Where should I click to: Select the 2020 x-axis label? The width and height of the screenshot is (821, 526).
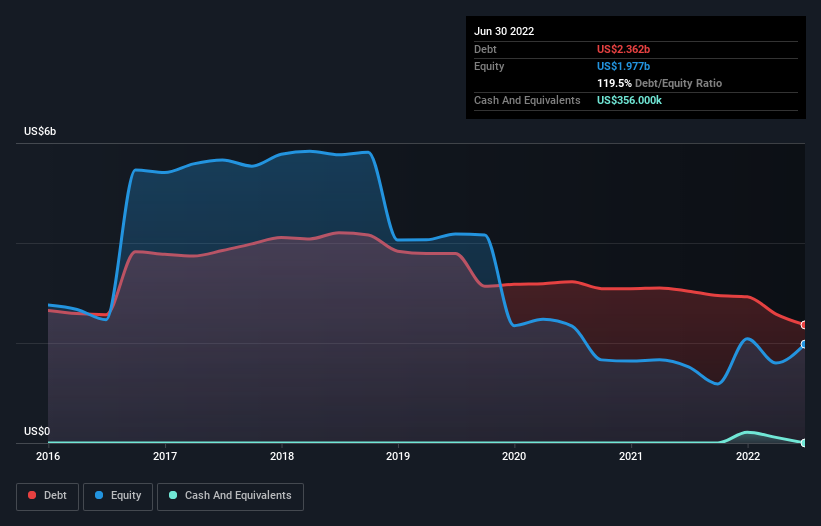[x=514, y=456]
